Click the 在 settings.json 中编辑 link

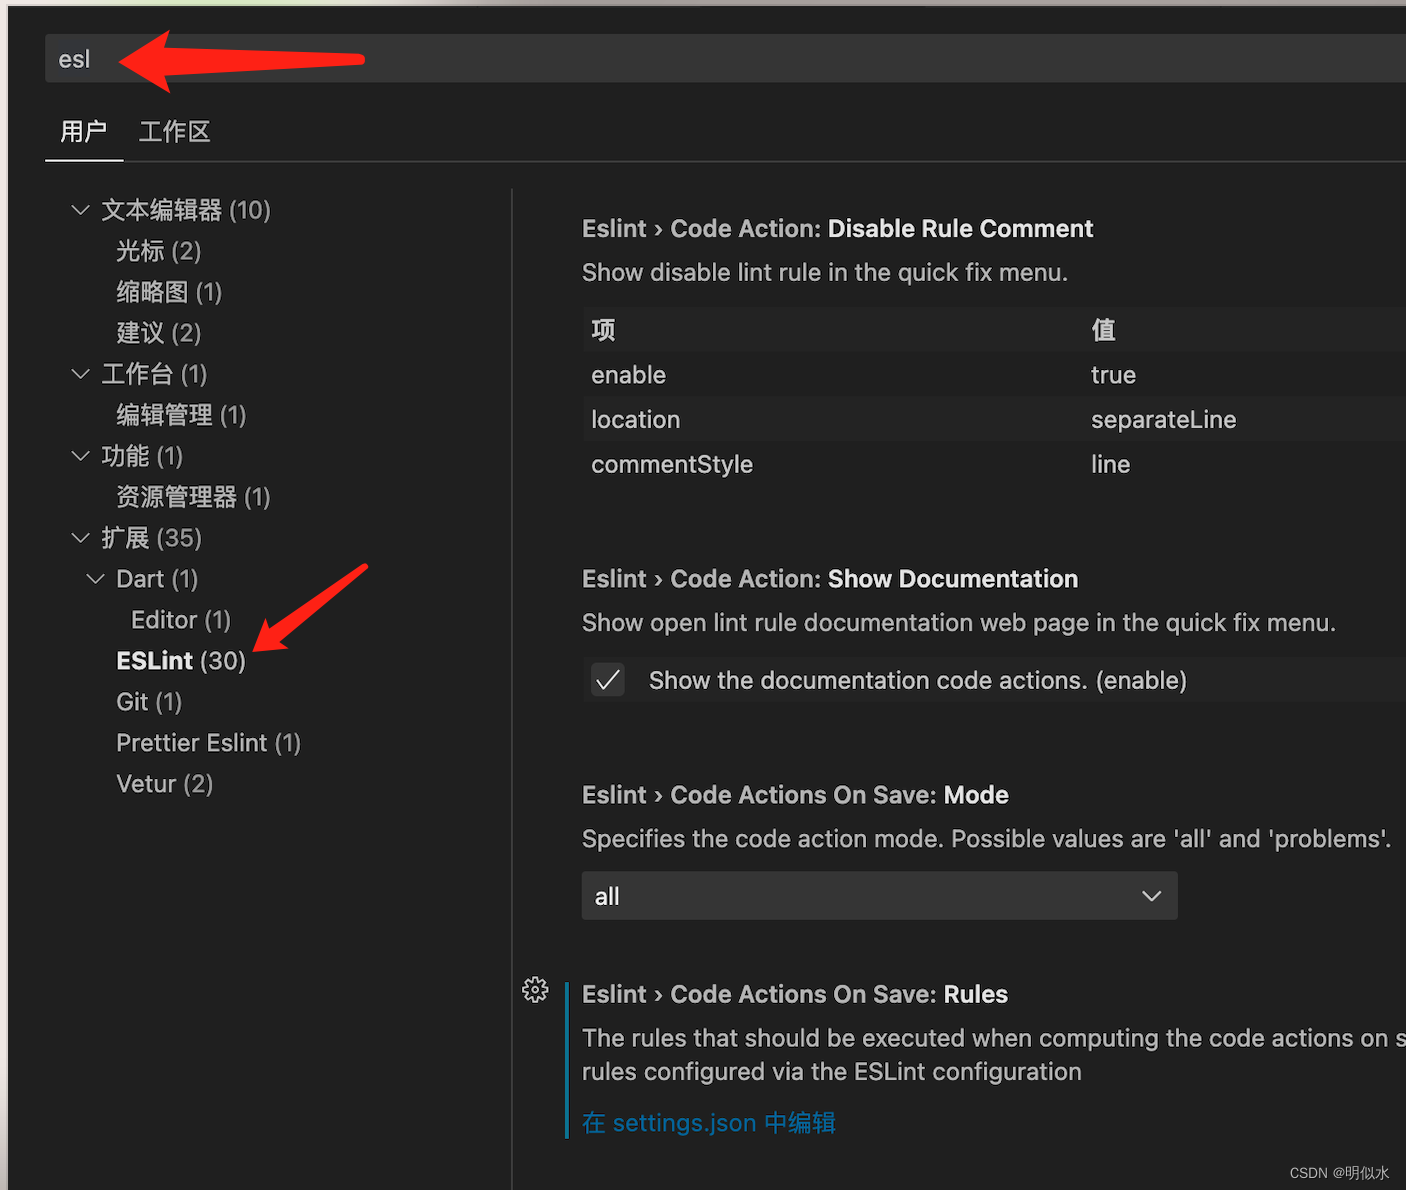(x=709, y=1123)
